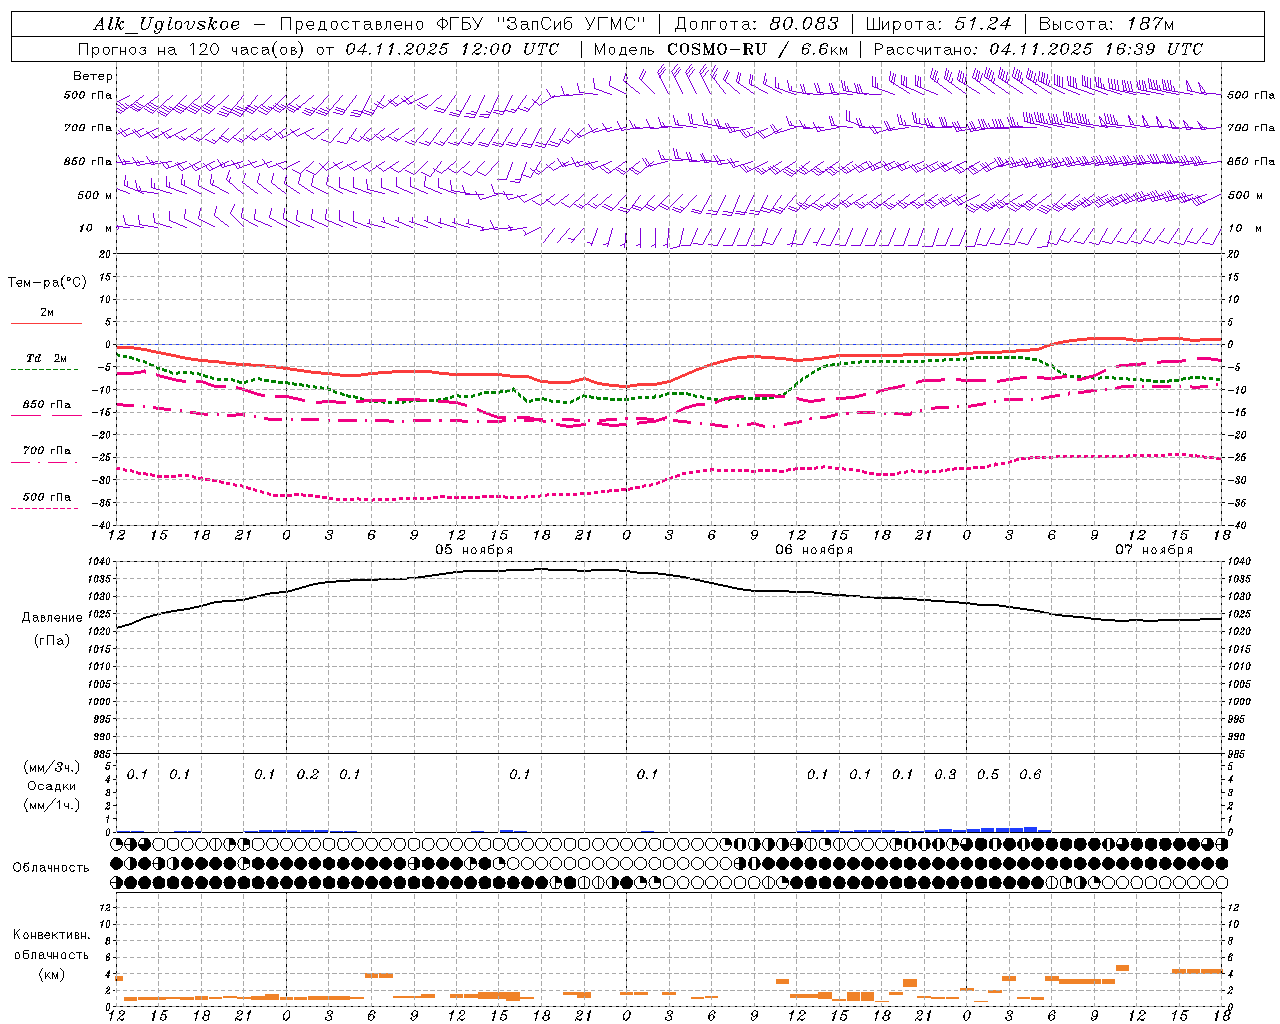Viewport: 1280px width, 1024px height.
Task: Select the forecast start 04.11.2025 12:00 UTC
Action: point(452,49)
